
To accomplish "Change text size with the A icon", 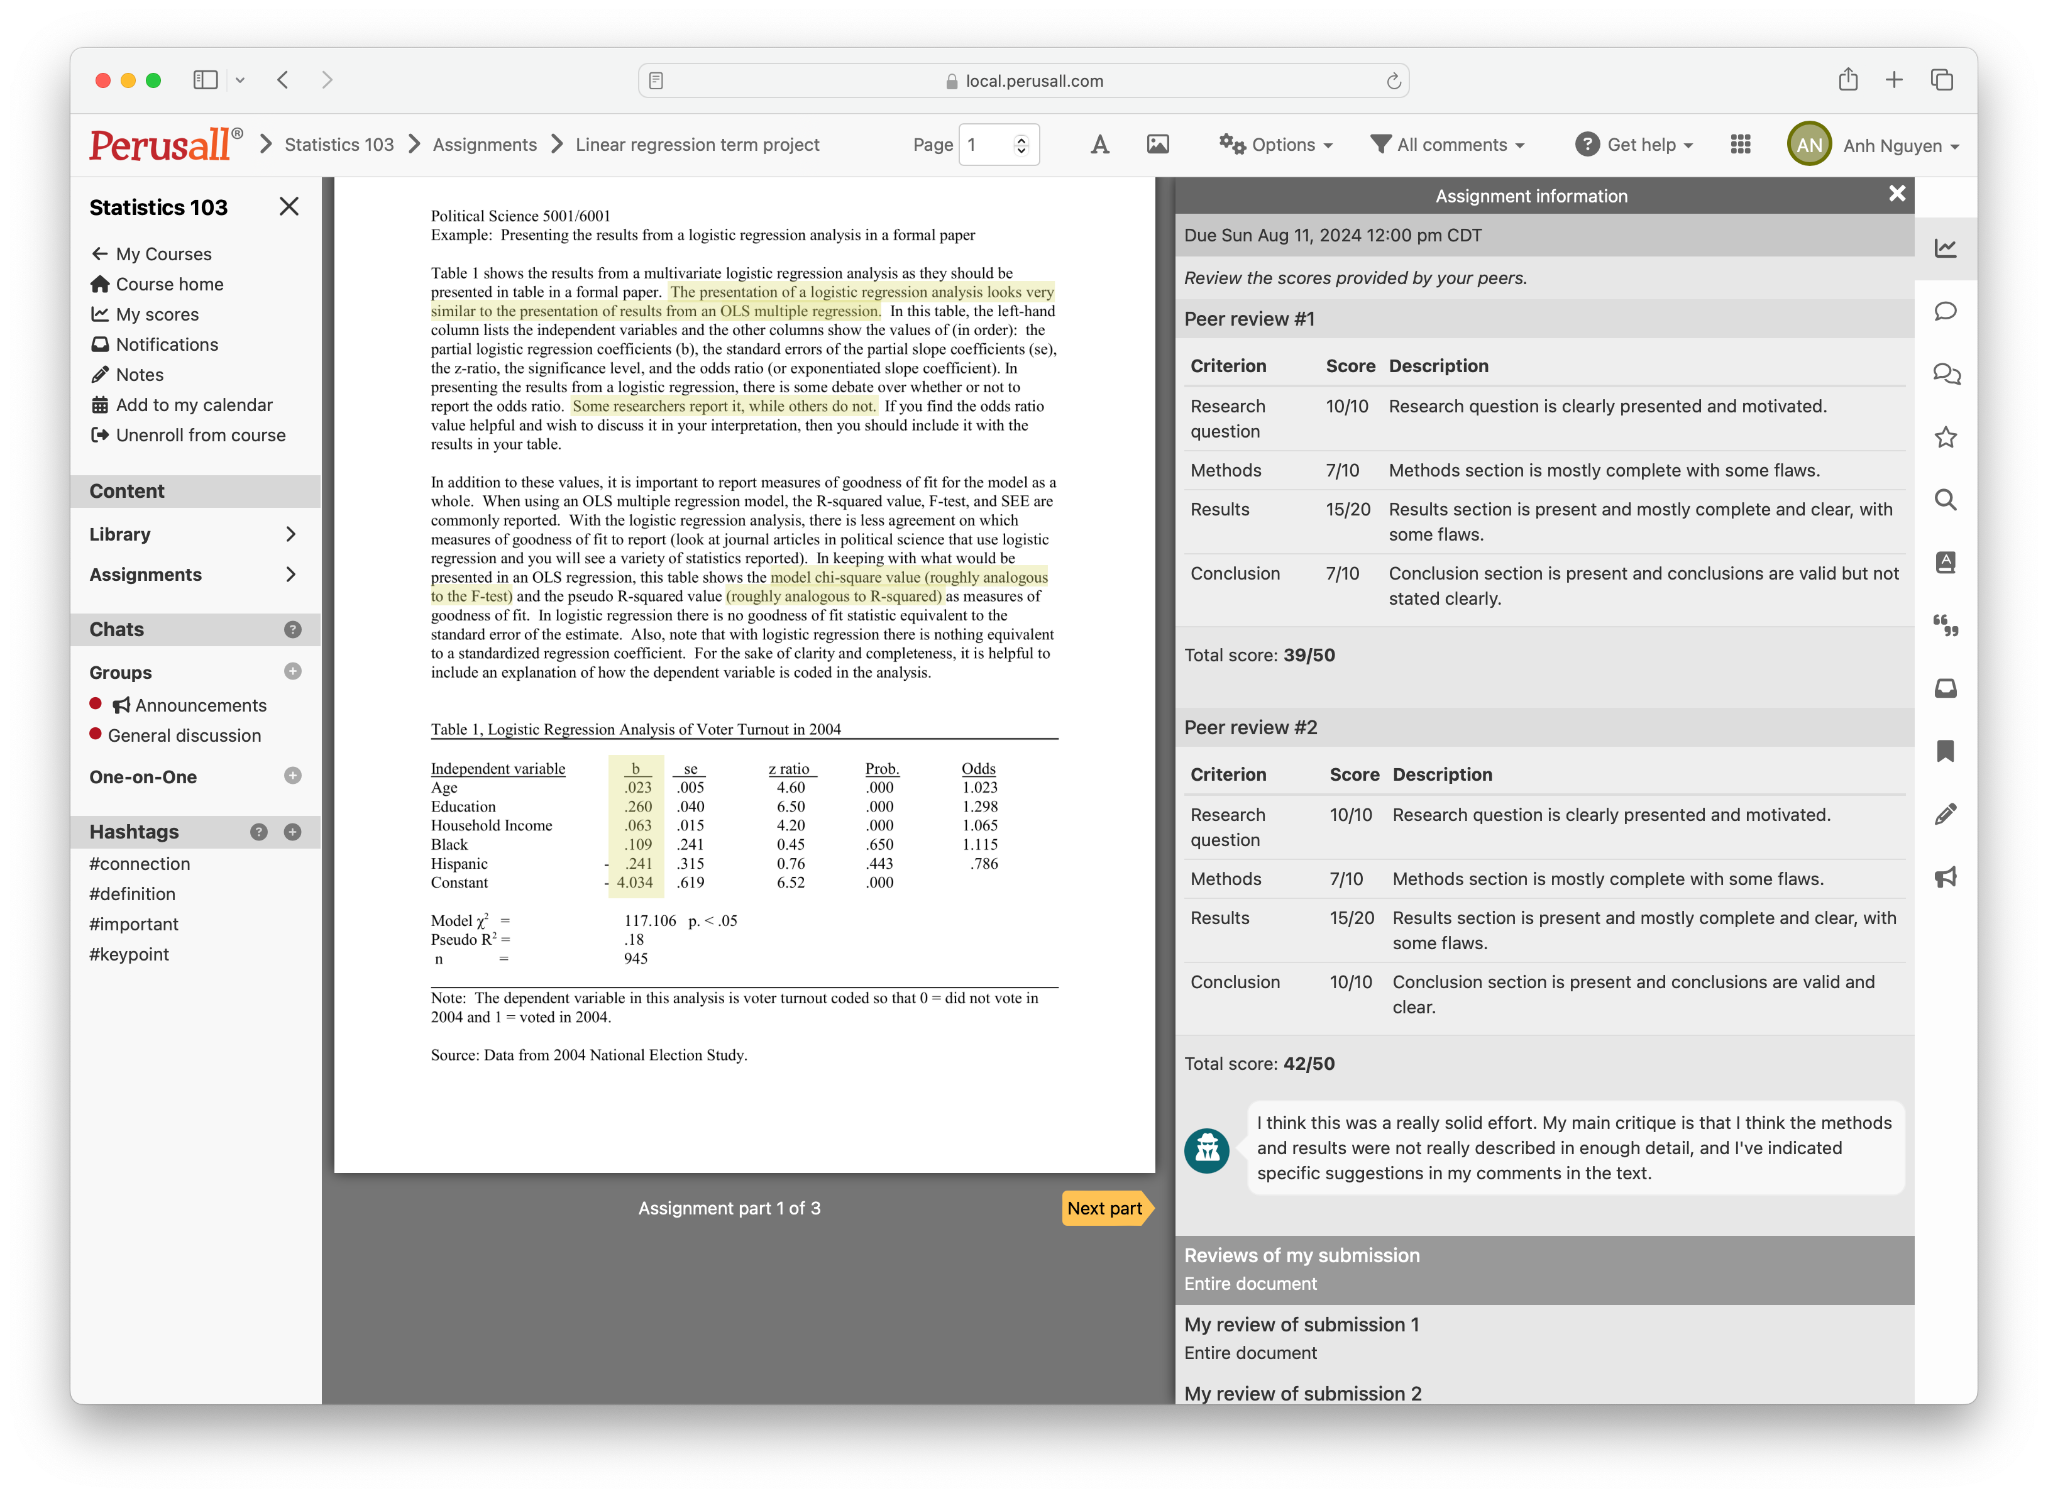I will pos(1099,144).
